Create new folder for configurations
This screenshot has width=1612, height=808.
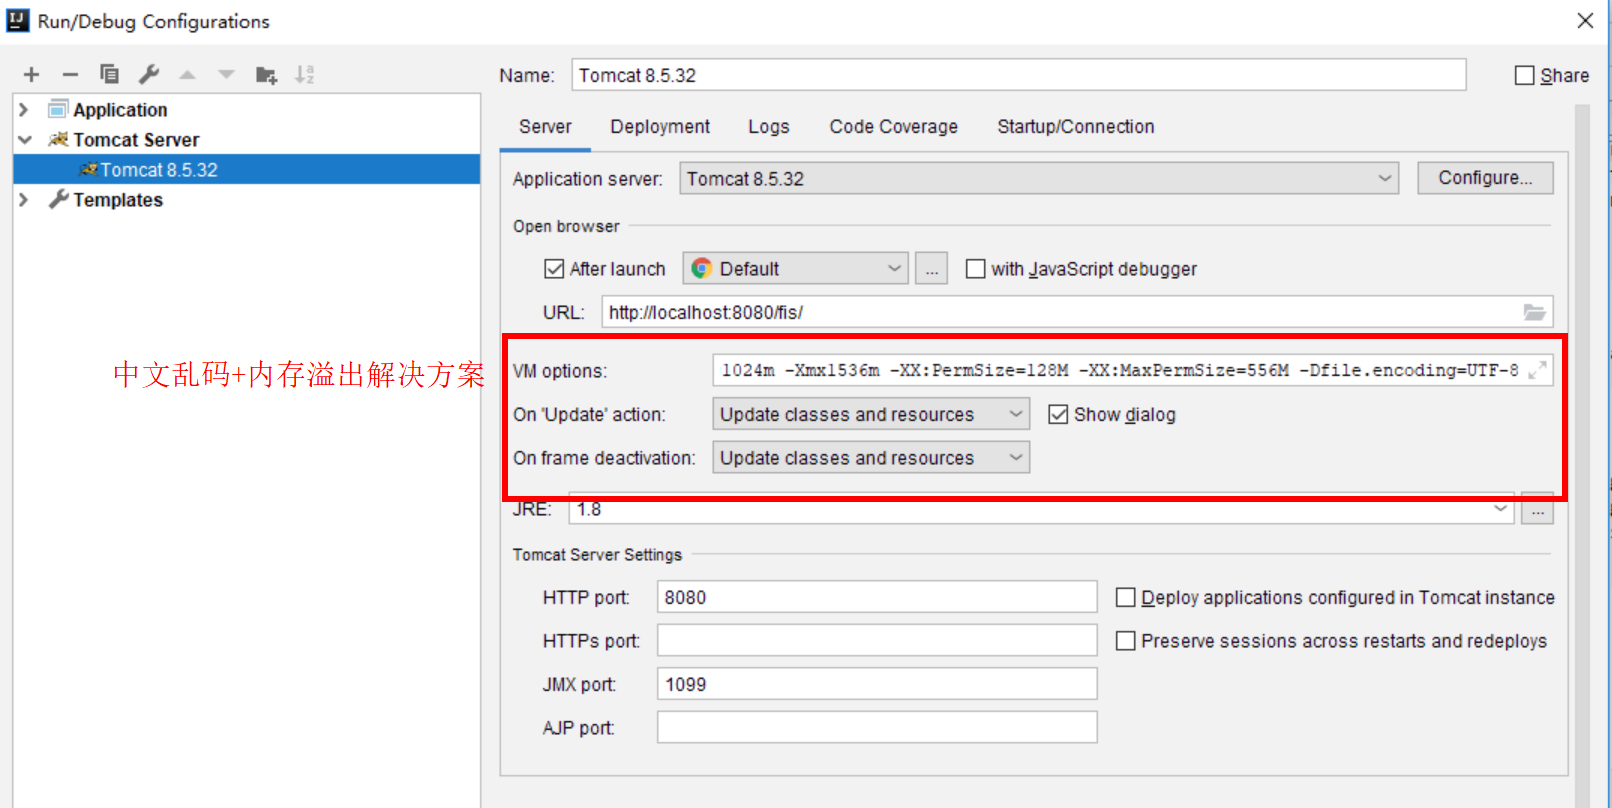click(x=266, y=74)
